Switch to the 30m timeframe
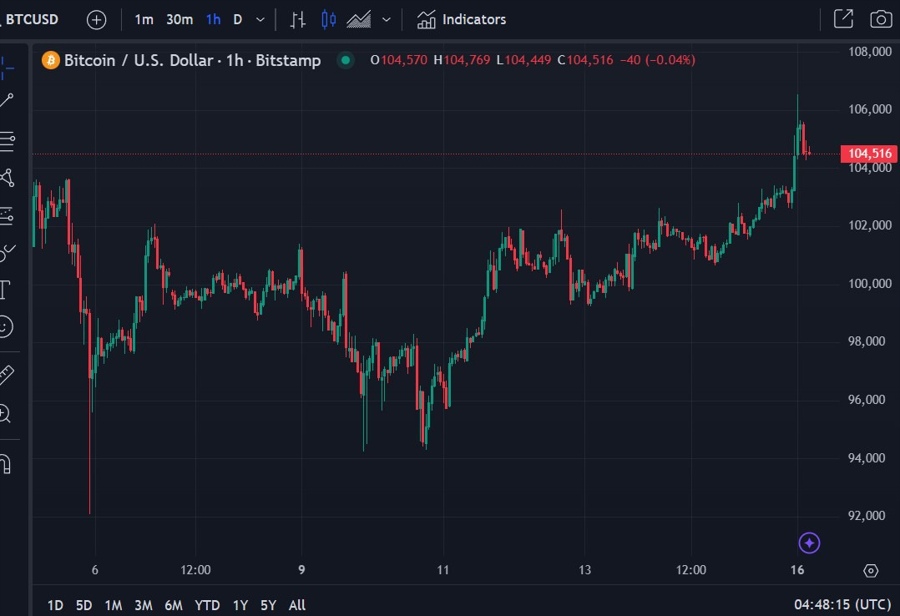This screenshot has height=616, width=900. (180, 20)
